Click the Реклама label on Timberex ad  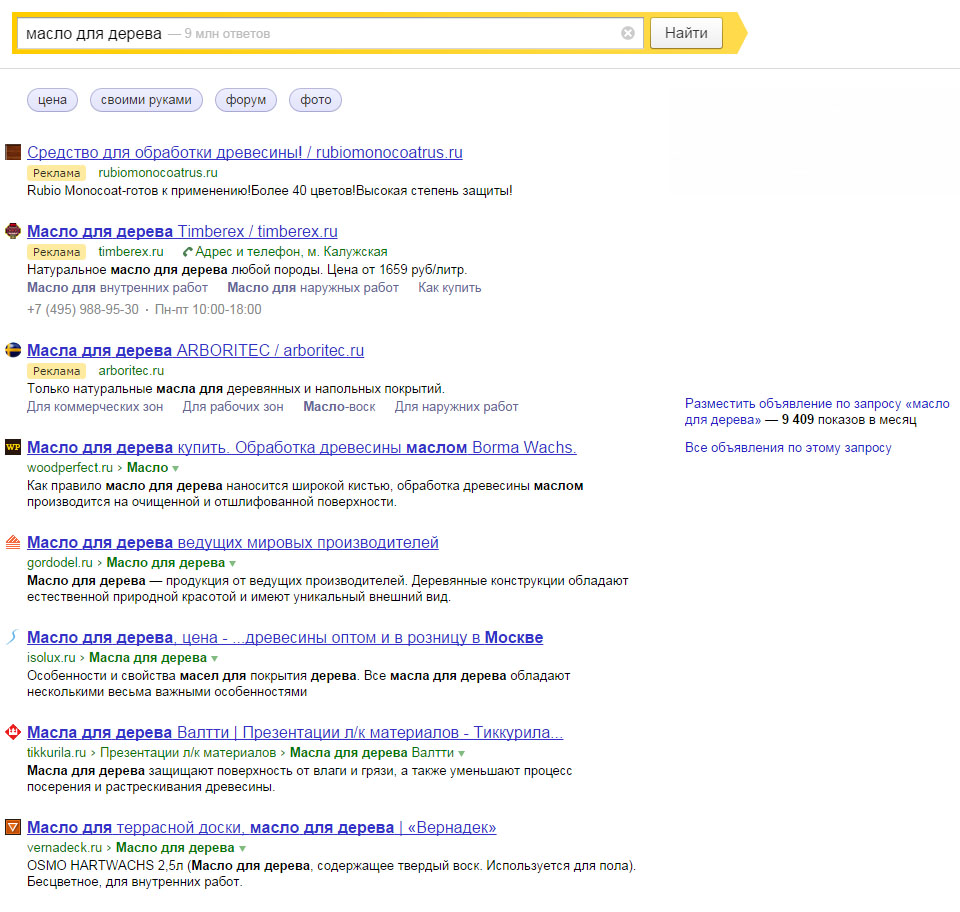point(56,252)
